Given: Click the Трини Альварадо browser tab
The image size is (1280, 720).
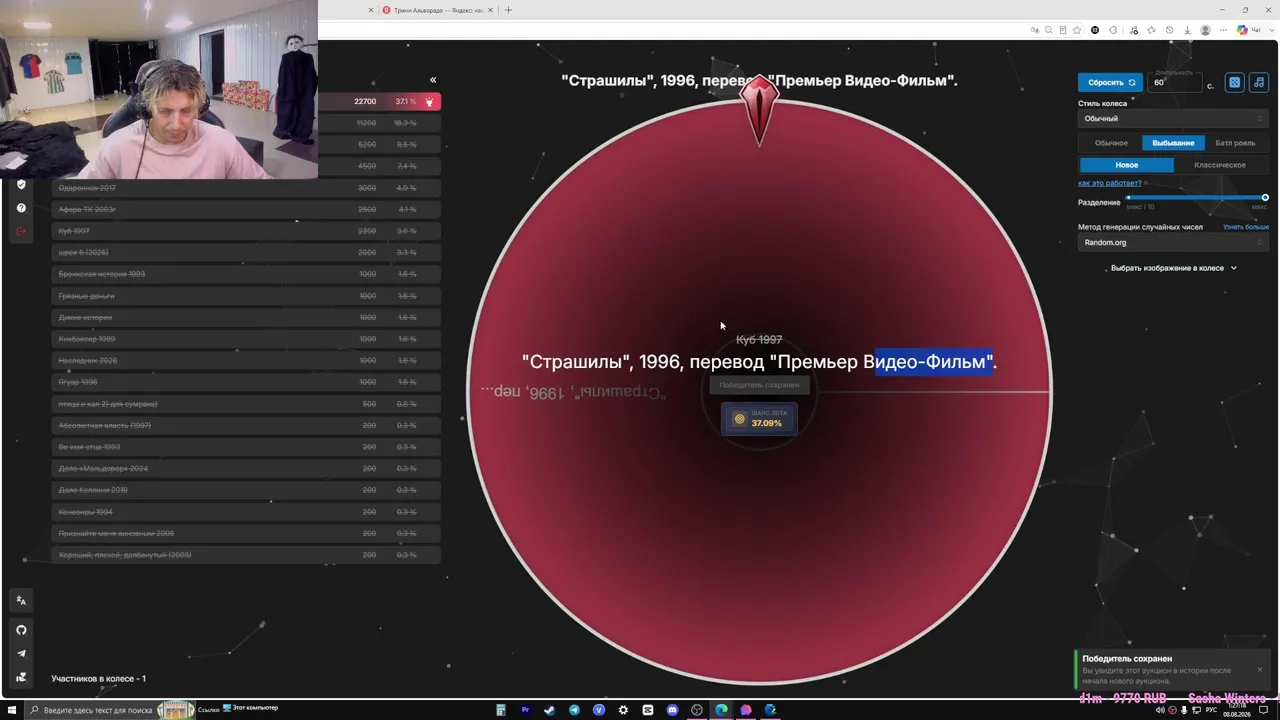Looking at the screenshot, I should click(x=437, y=10).
